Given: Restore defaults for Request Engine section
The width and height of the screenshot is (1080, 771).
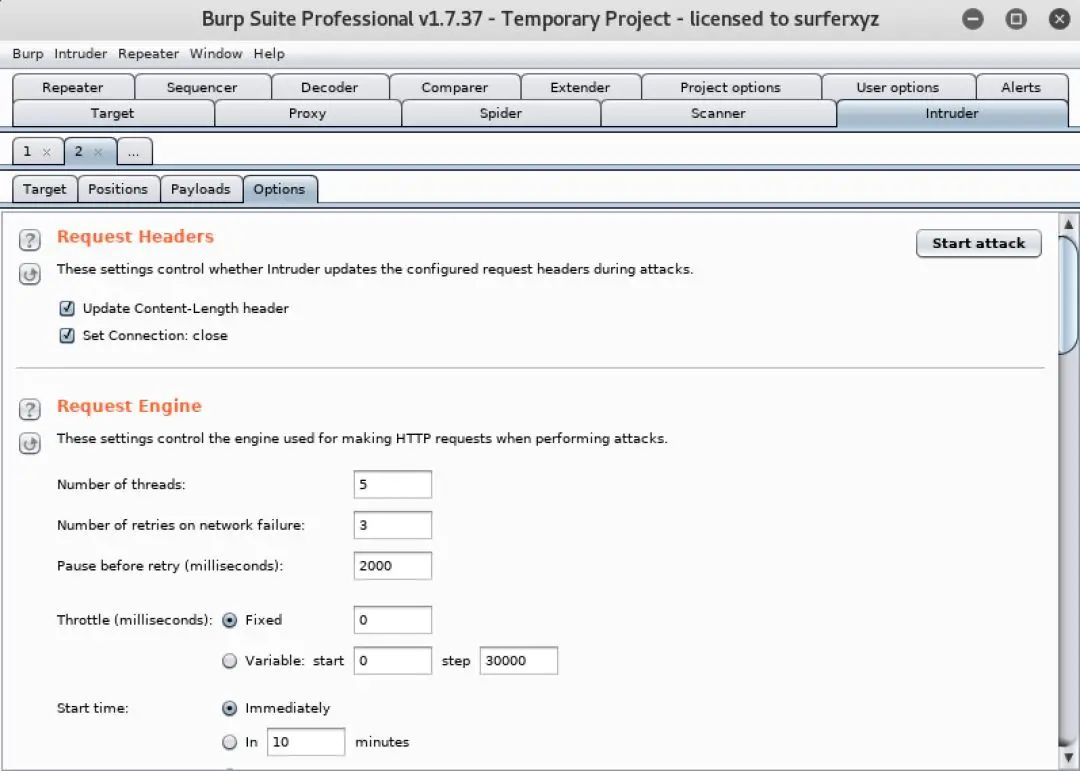Looking at the screenshot, I should point(30,443).
